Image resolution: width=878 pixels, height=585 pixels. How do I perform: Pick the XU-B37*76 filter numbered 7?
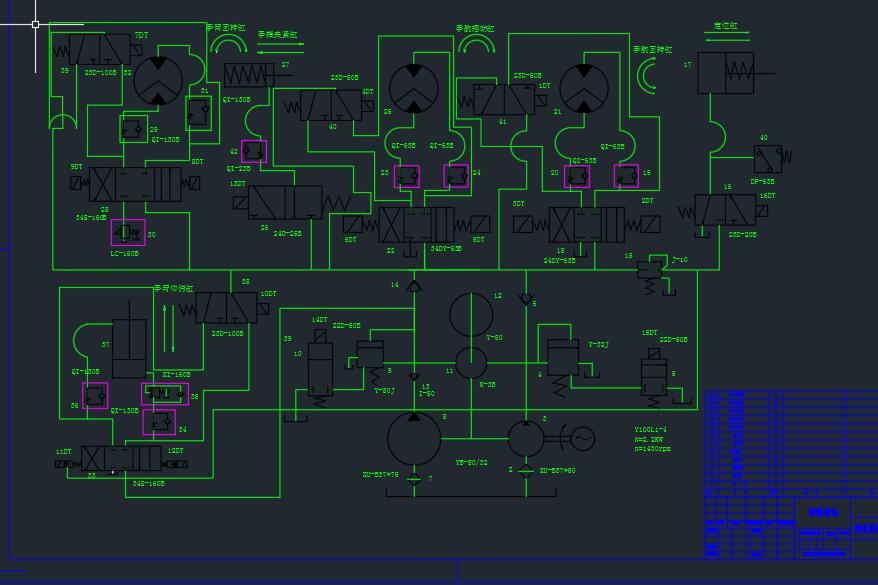tap(414, 479)
